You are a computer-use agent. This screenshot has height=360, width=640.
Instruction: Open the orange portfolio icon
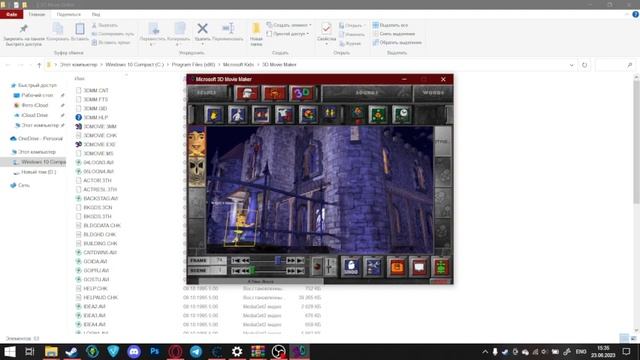click(397, 267)
